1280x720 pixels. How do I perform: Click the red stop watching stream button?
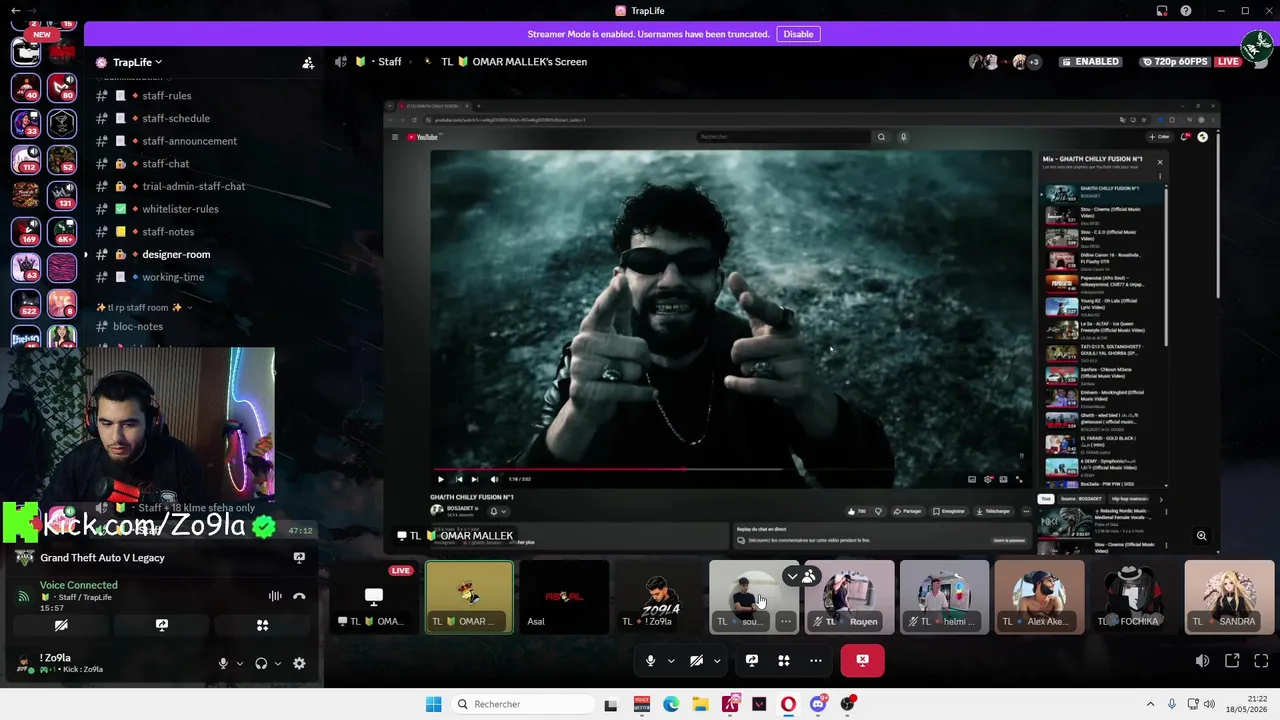[862, 660]
